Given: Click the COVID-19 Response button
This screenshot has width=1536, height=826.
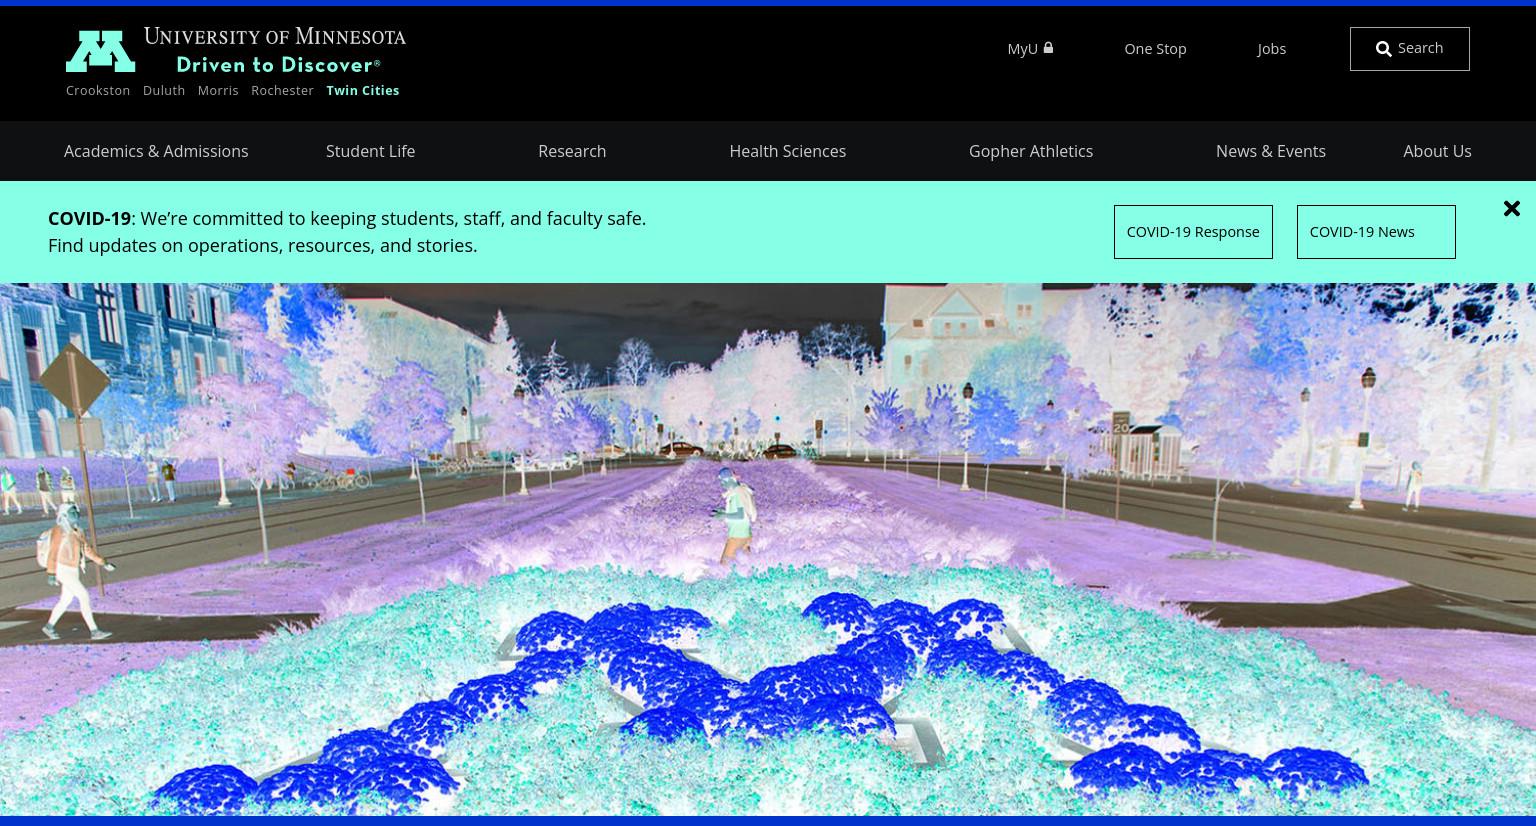Looking at the screenshot, I should (x=1193, y=232).
